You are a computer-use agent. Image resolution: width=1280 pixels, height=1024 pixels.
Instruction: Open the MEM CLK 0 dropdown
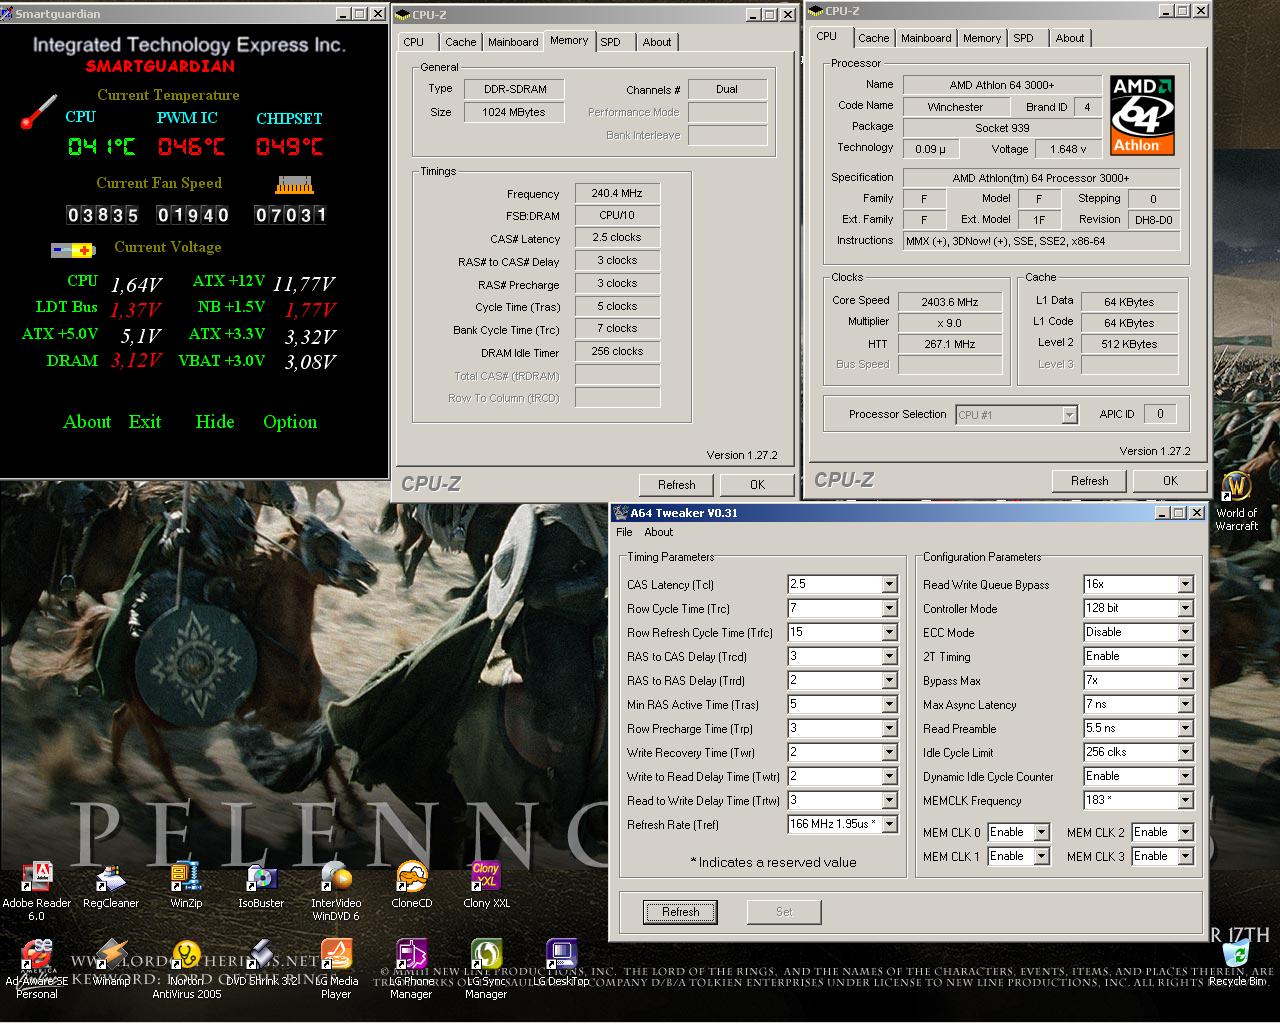pyautogui.click(x=1041, y=832)
